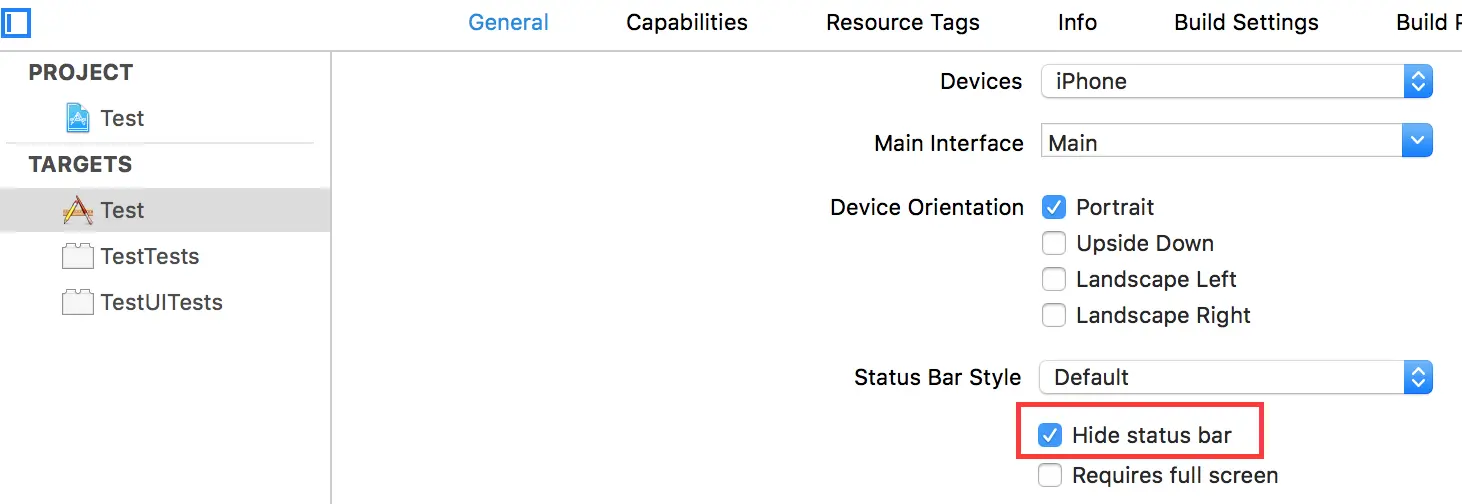Open the Build Settings tab

pyautogui.click(x=1246, y=22)
